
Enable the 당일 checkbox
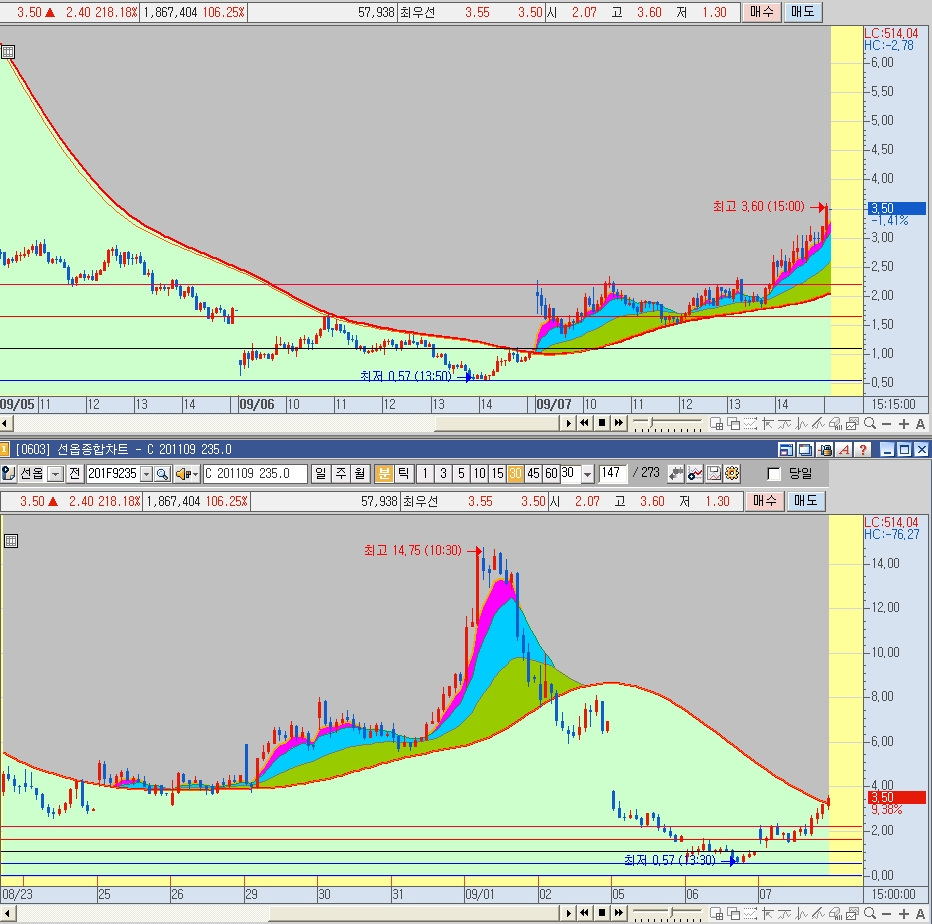point(773,474)
